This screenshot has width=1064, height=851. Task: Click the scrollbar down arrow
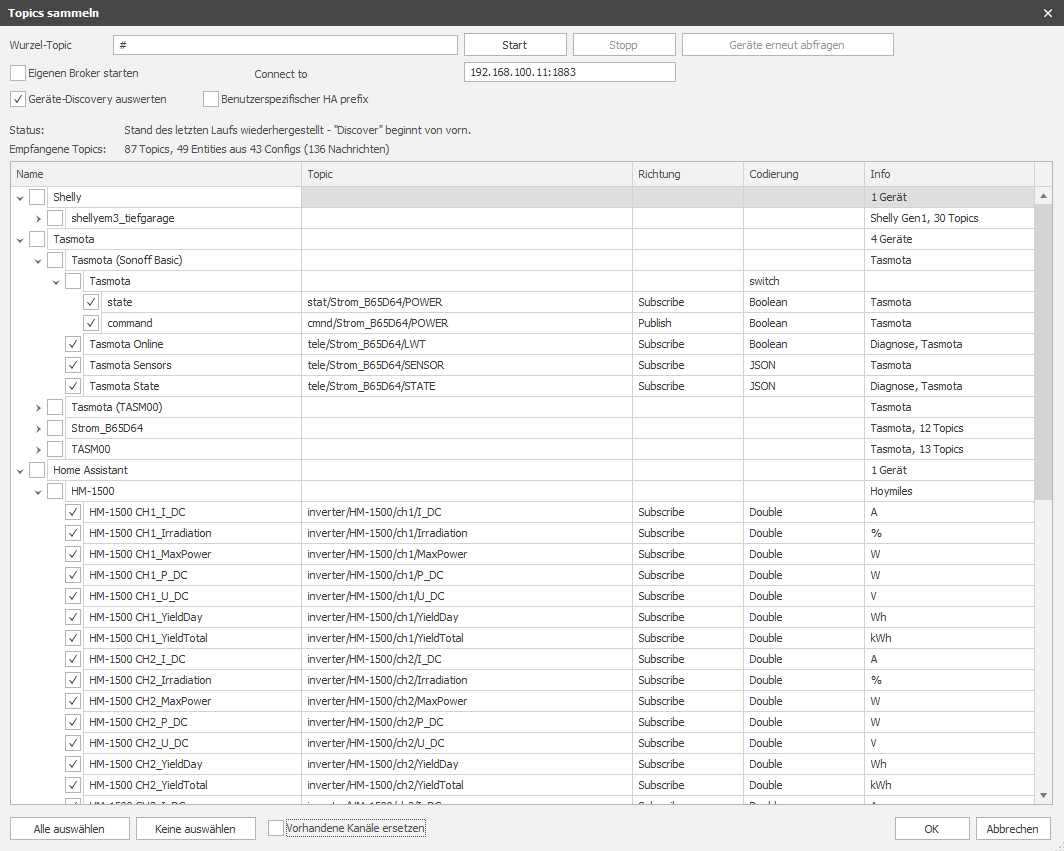(1043, 795)
